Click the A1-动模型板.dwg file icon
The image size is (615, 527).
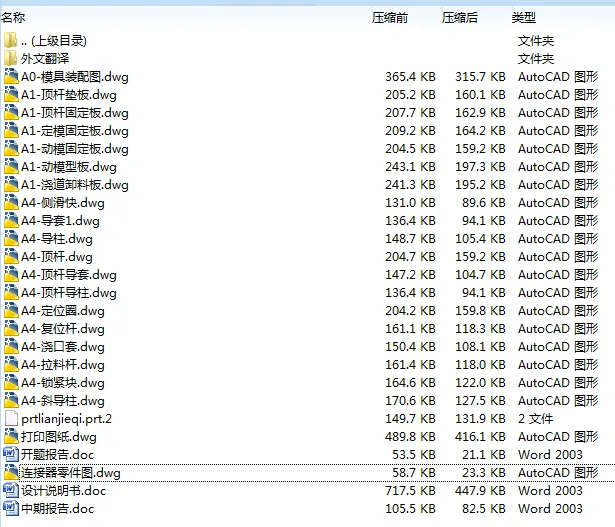(x=11, y=167)
